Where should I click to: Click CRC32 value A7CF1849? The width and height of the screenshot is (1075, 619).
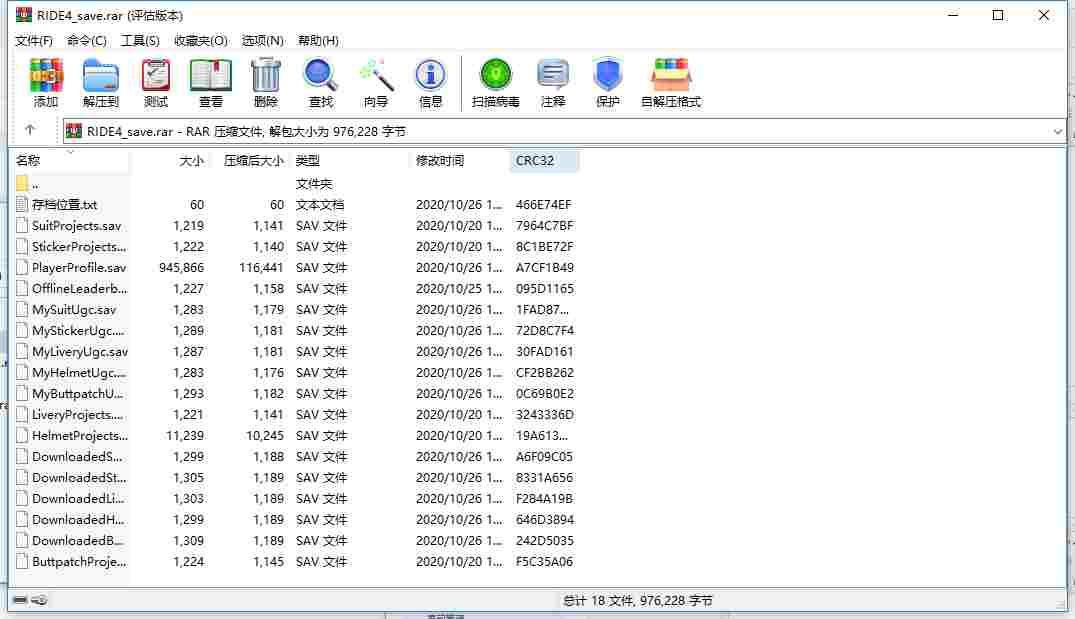[x=544, y=267]
